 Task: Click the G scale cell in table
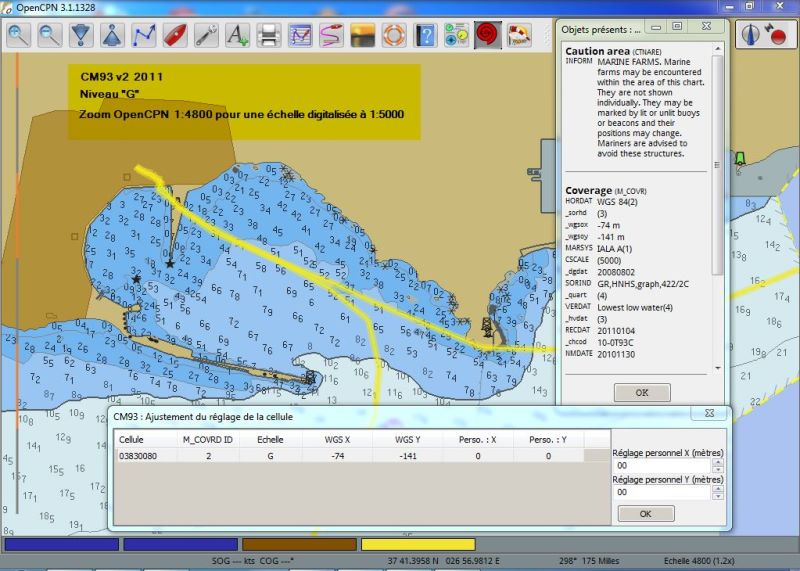pyautogui.click(x=270, y=456)
